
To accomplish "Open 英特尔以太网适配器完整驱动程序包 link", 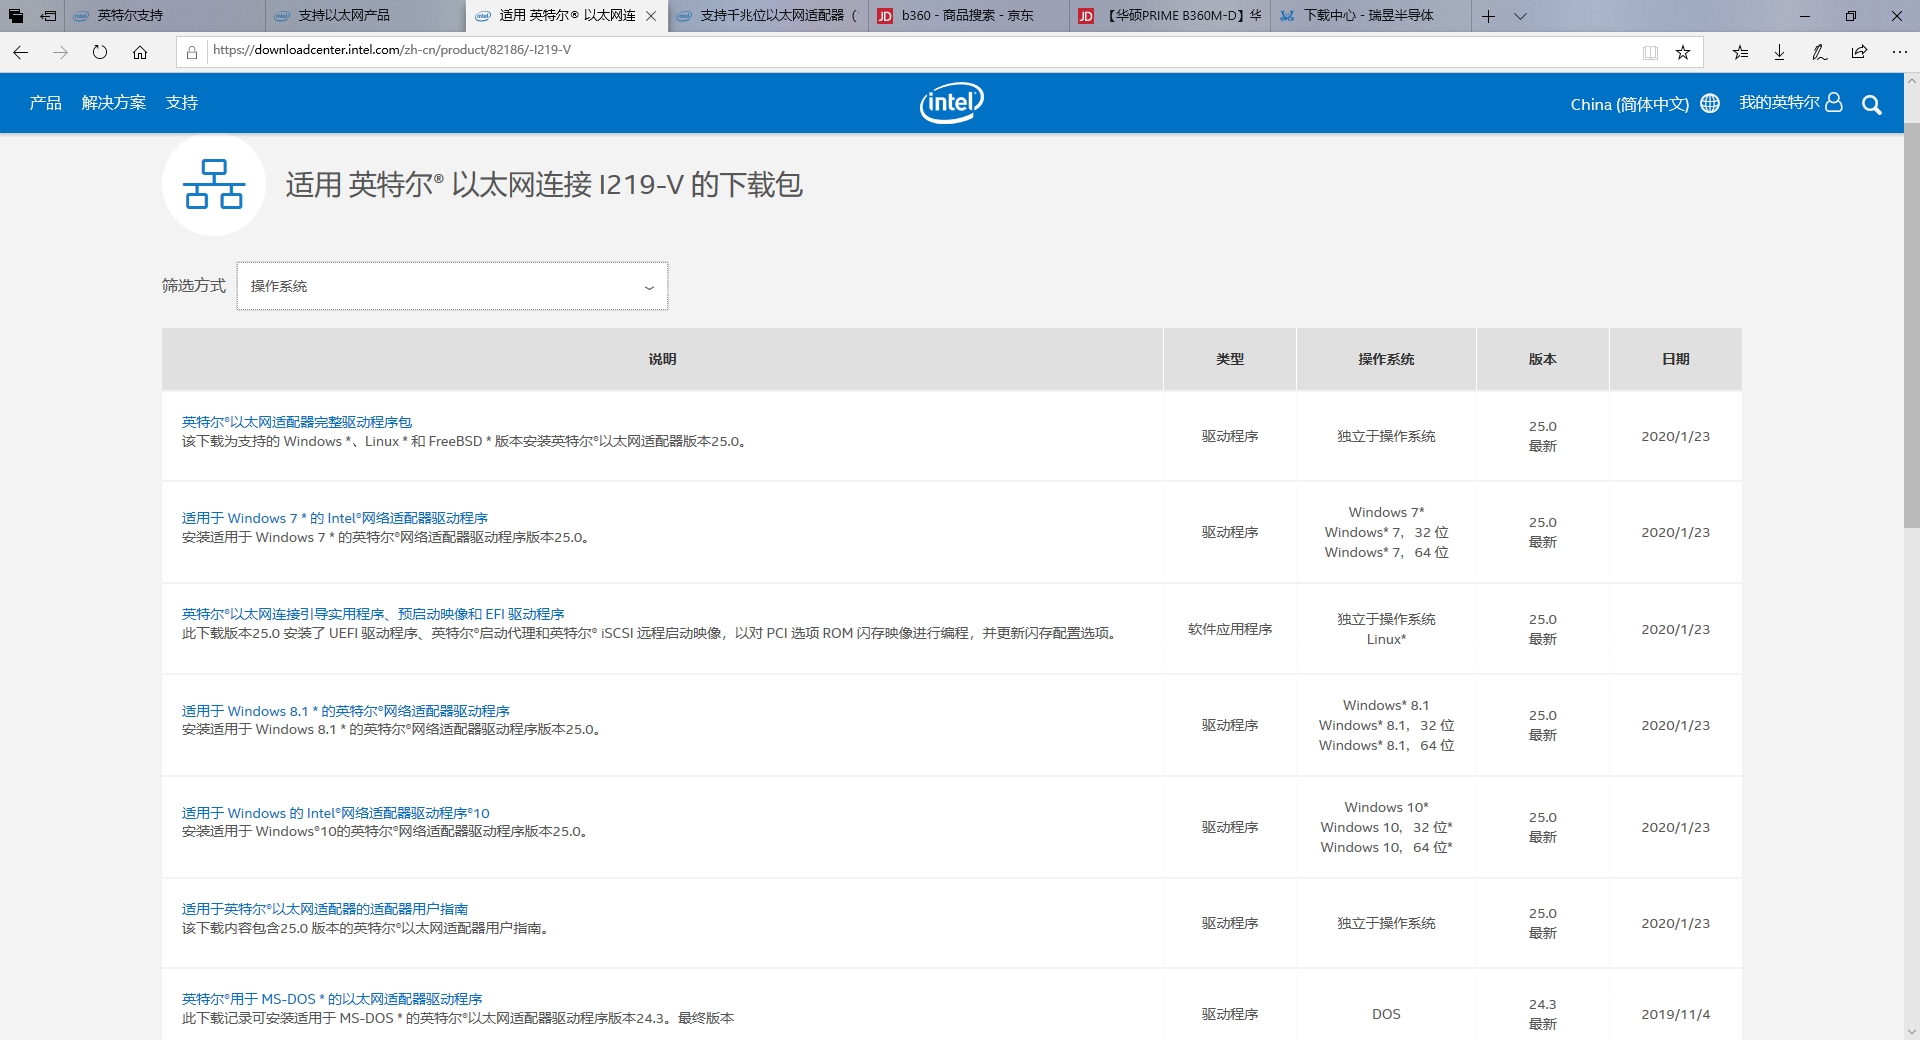I will (x=297, y=422).
